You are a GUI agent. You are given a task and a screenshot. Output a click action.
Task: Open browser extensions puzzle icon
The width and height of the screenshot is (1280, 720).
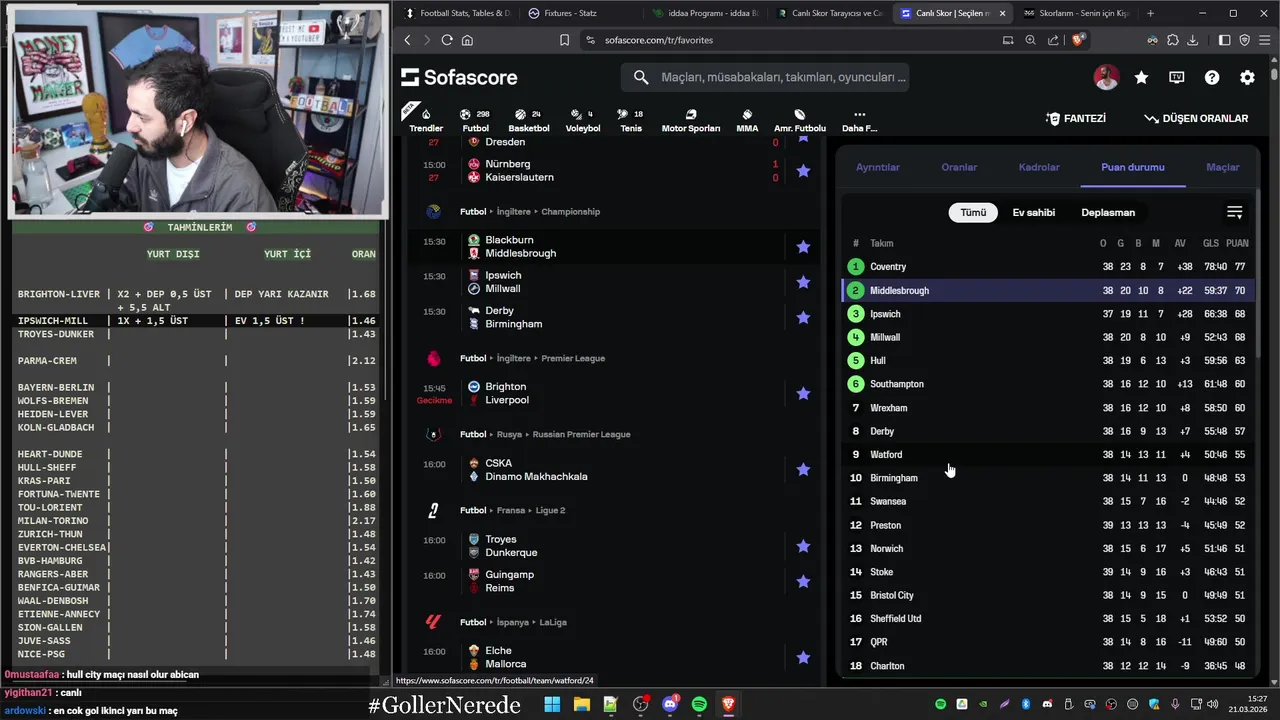pyautogui.click(x=1172, y=40)
